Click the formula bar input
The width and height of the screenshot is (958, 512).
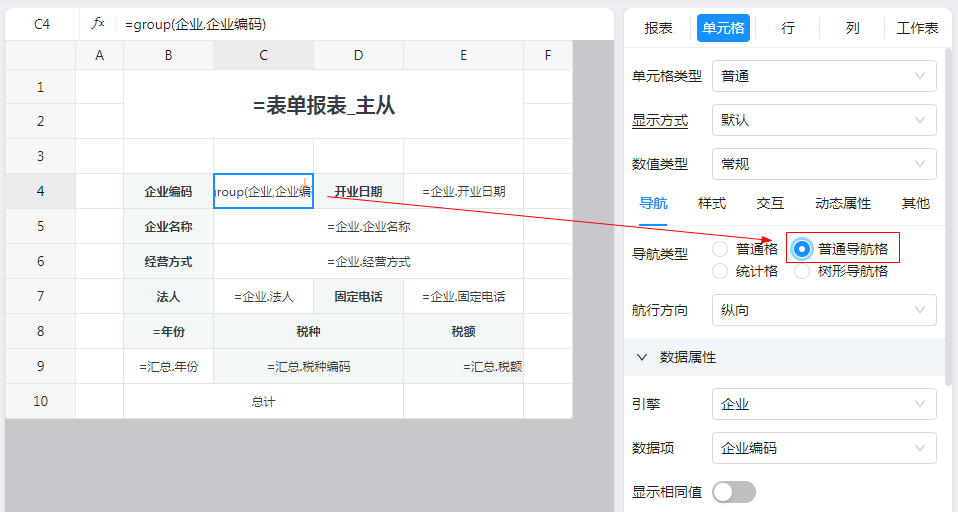coord(360,23)
